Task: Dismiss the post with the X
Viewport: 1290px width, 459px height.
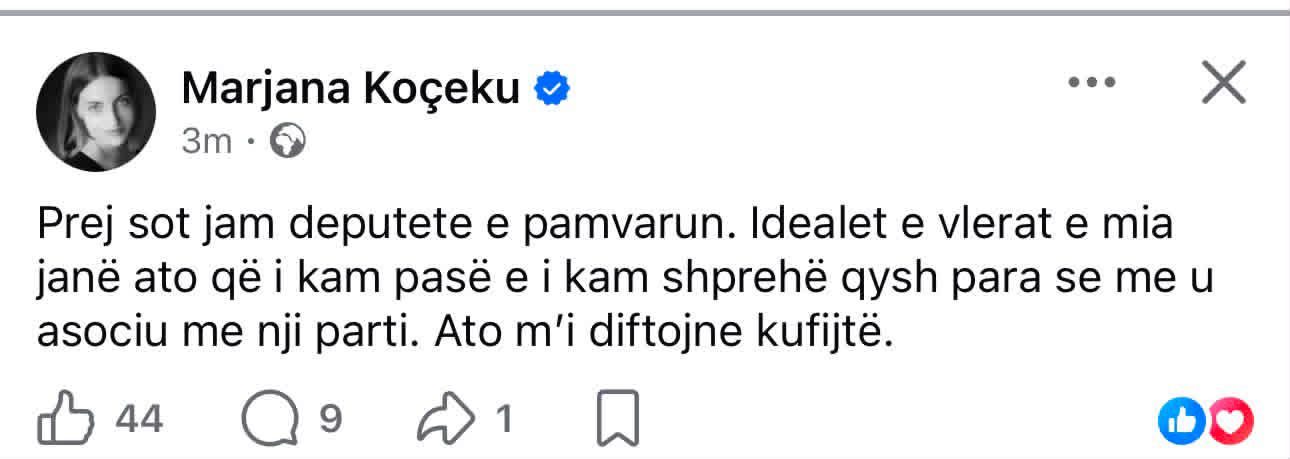Action: 1223,83
